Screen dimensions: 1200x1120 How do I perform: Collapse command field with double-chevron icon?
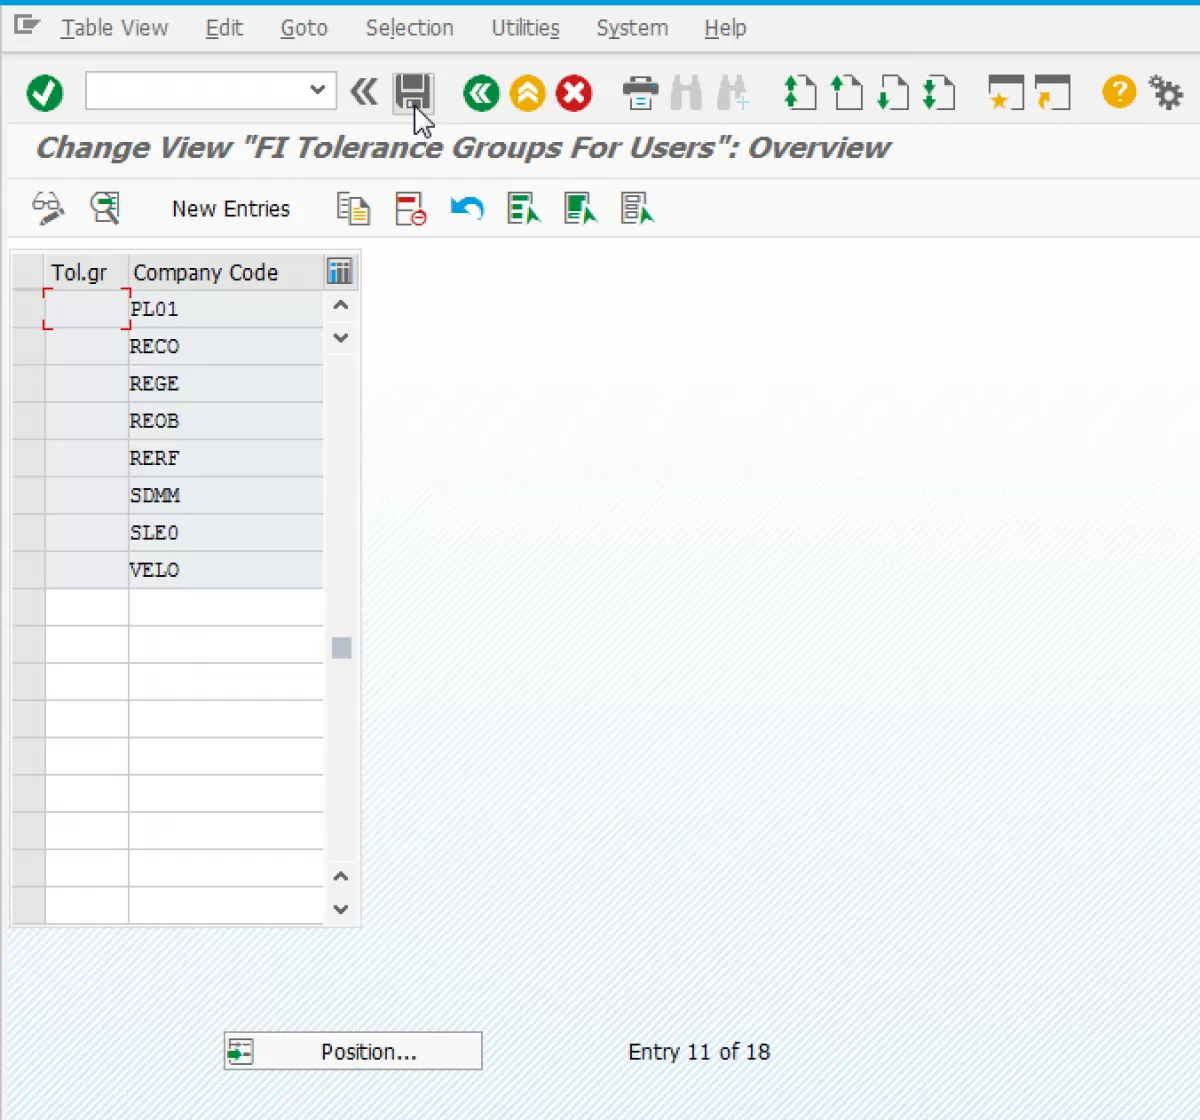click(x=364, y=92)
